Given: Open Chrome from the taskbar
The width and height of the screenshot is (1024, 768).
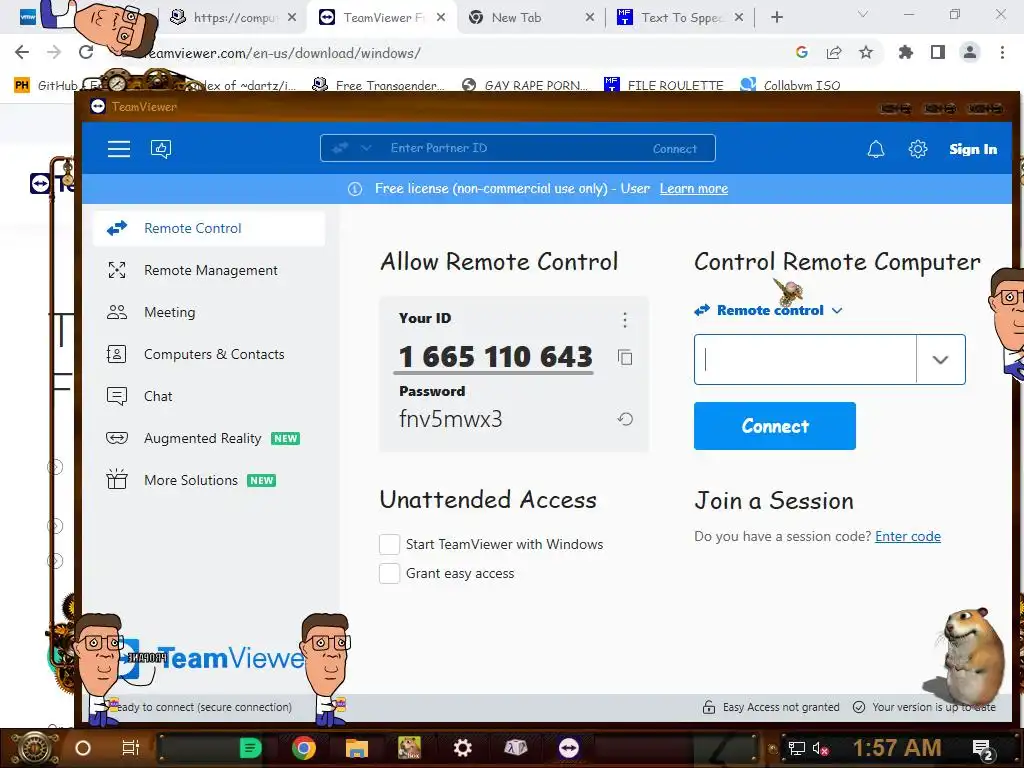Looking at the screenshot, I should tap(304, 748).
